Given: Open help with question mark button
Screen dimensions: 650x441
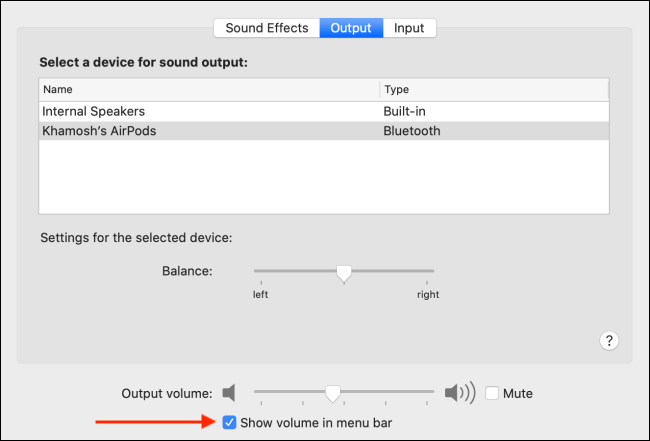Looking at the screenshot, I should [x=609, y=341].
